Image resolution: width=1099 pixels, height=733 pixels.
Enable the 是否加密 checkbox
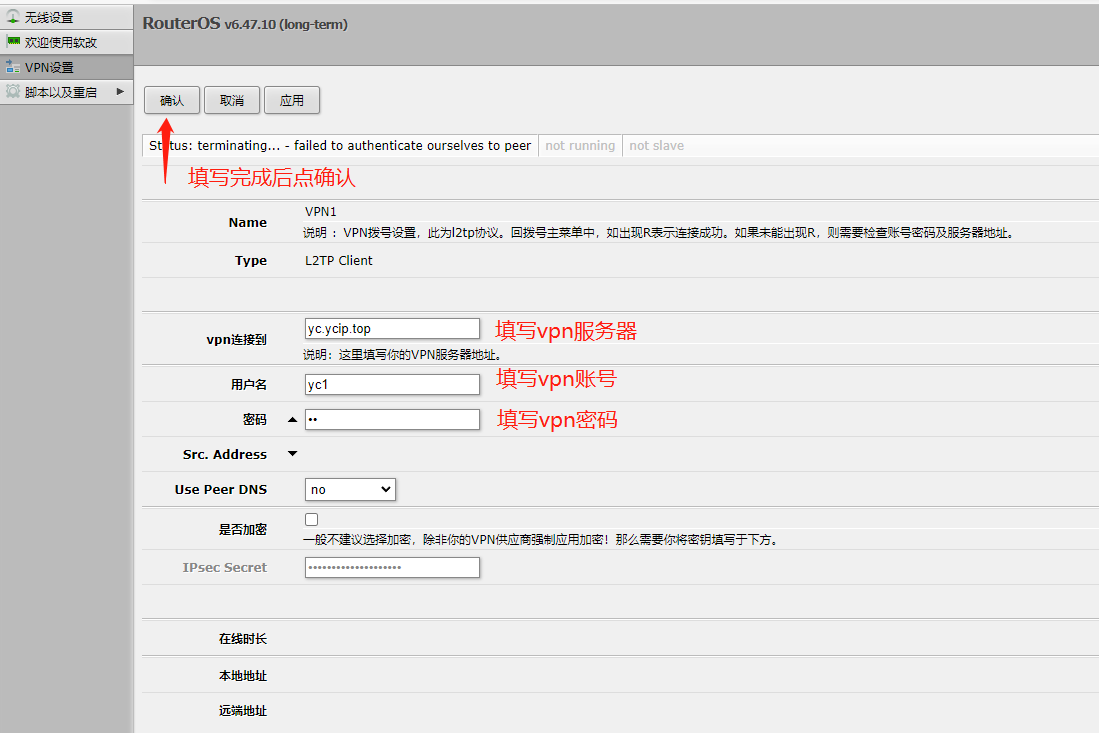tap(312, 520)
